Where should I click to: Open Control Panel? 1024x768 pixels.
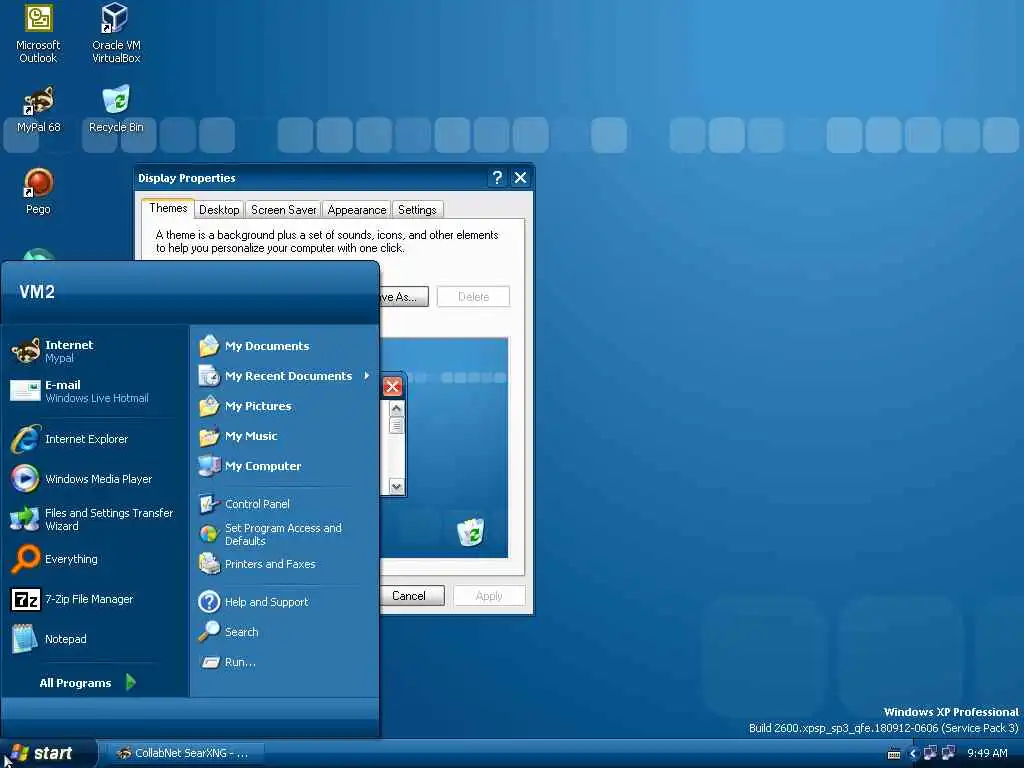point(284,504)
